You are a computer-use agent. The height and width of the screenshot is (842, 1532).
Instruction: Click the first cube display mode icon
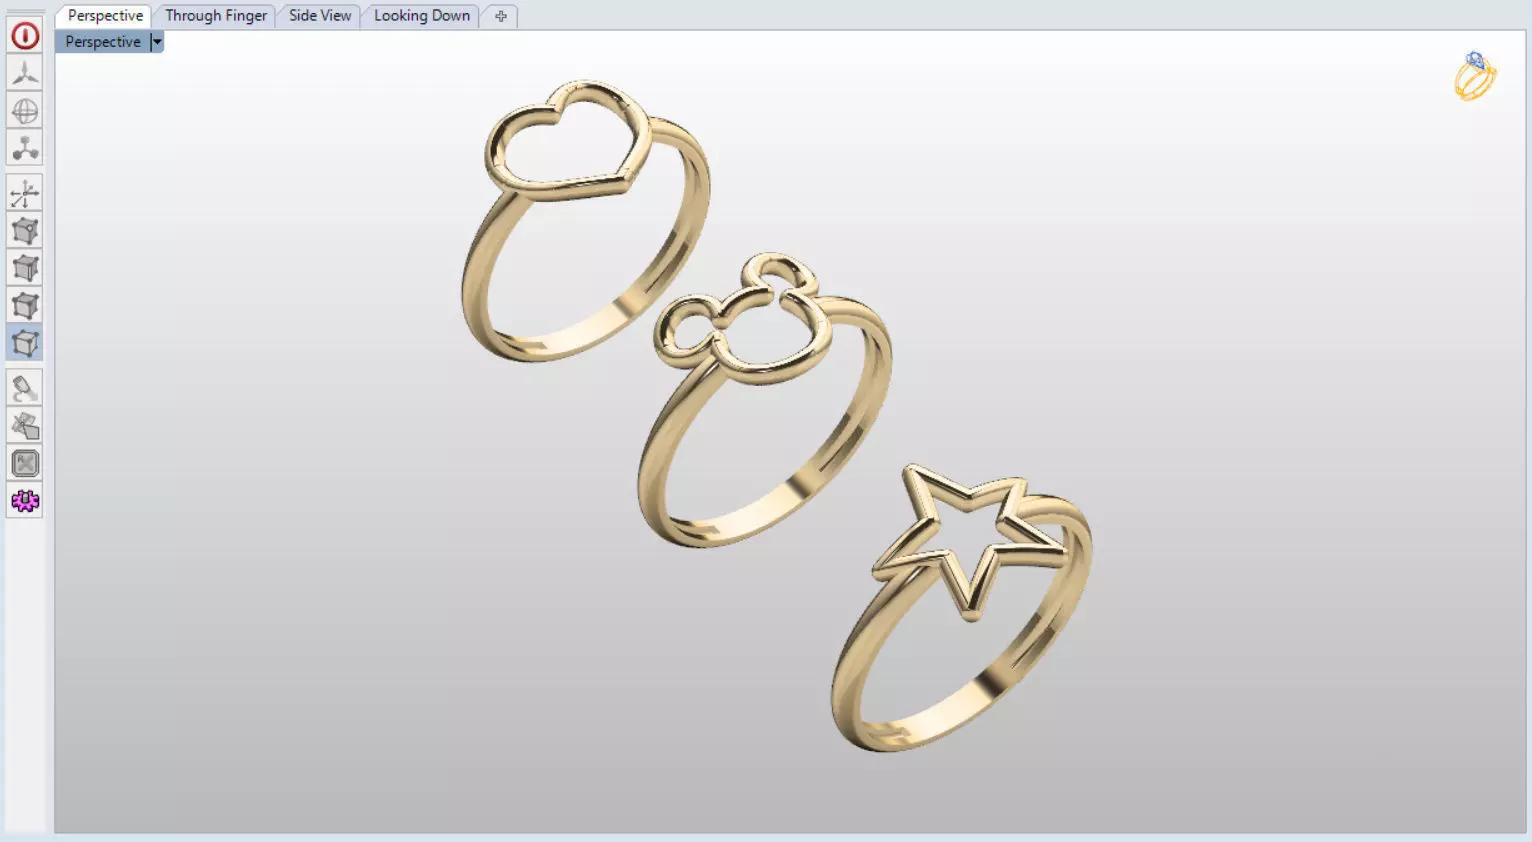pos(25,231)
